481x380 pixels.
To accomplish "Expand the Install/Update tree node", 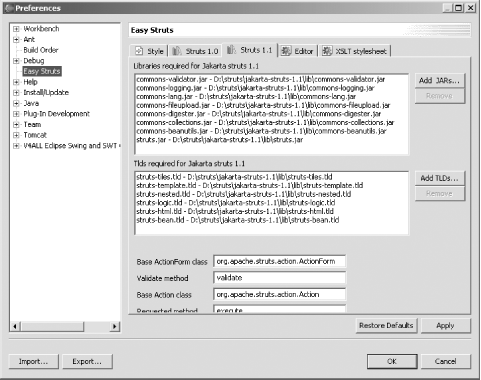I will (16, 93).
